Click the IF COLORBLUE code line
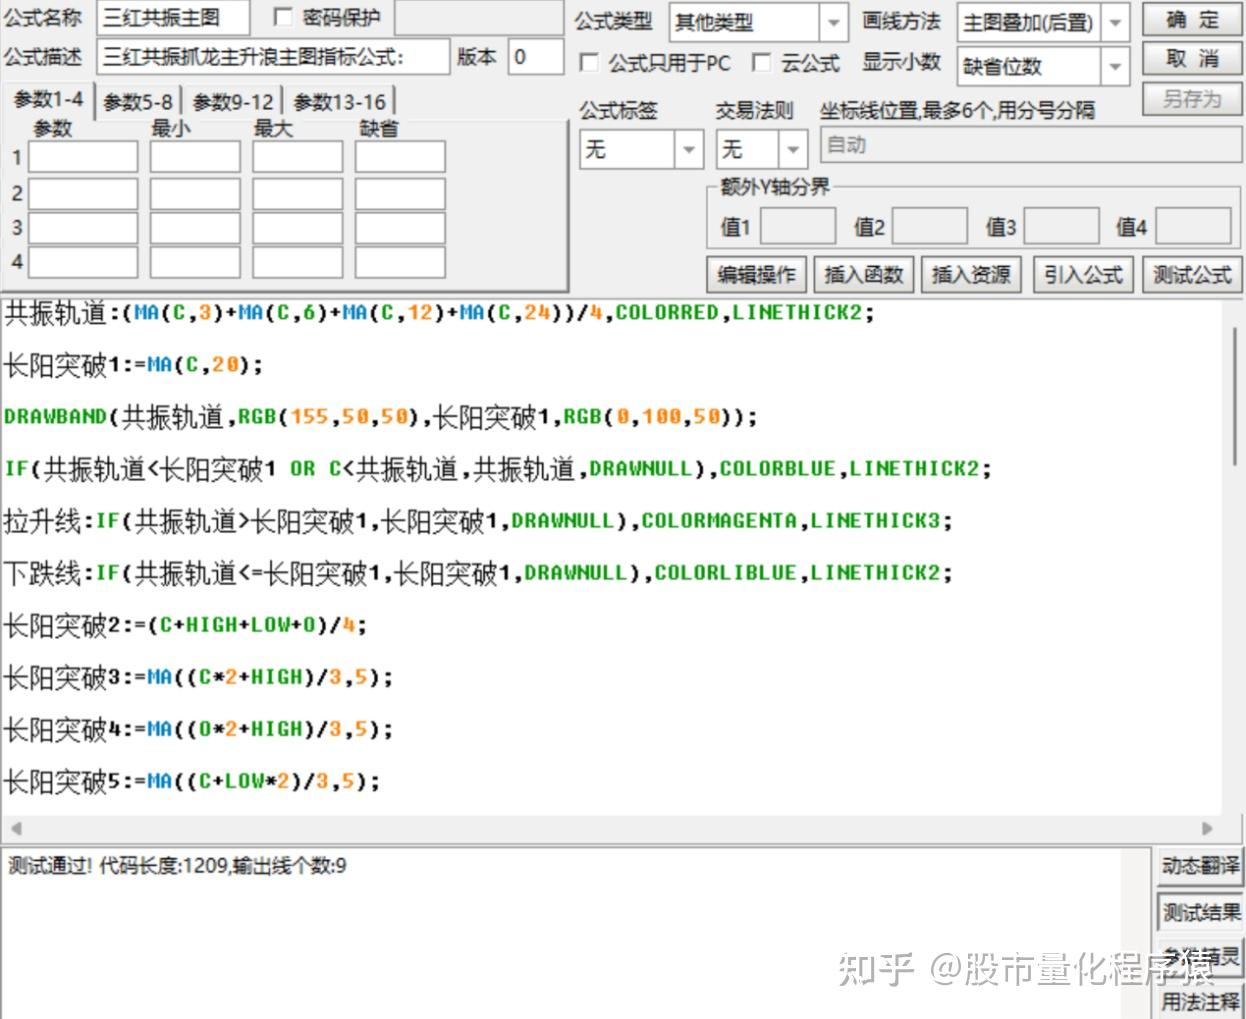The height and width of the screenshot is (1019, 1246). pyautogui.click(x=498, y=469)
